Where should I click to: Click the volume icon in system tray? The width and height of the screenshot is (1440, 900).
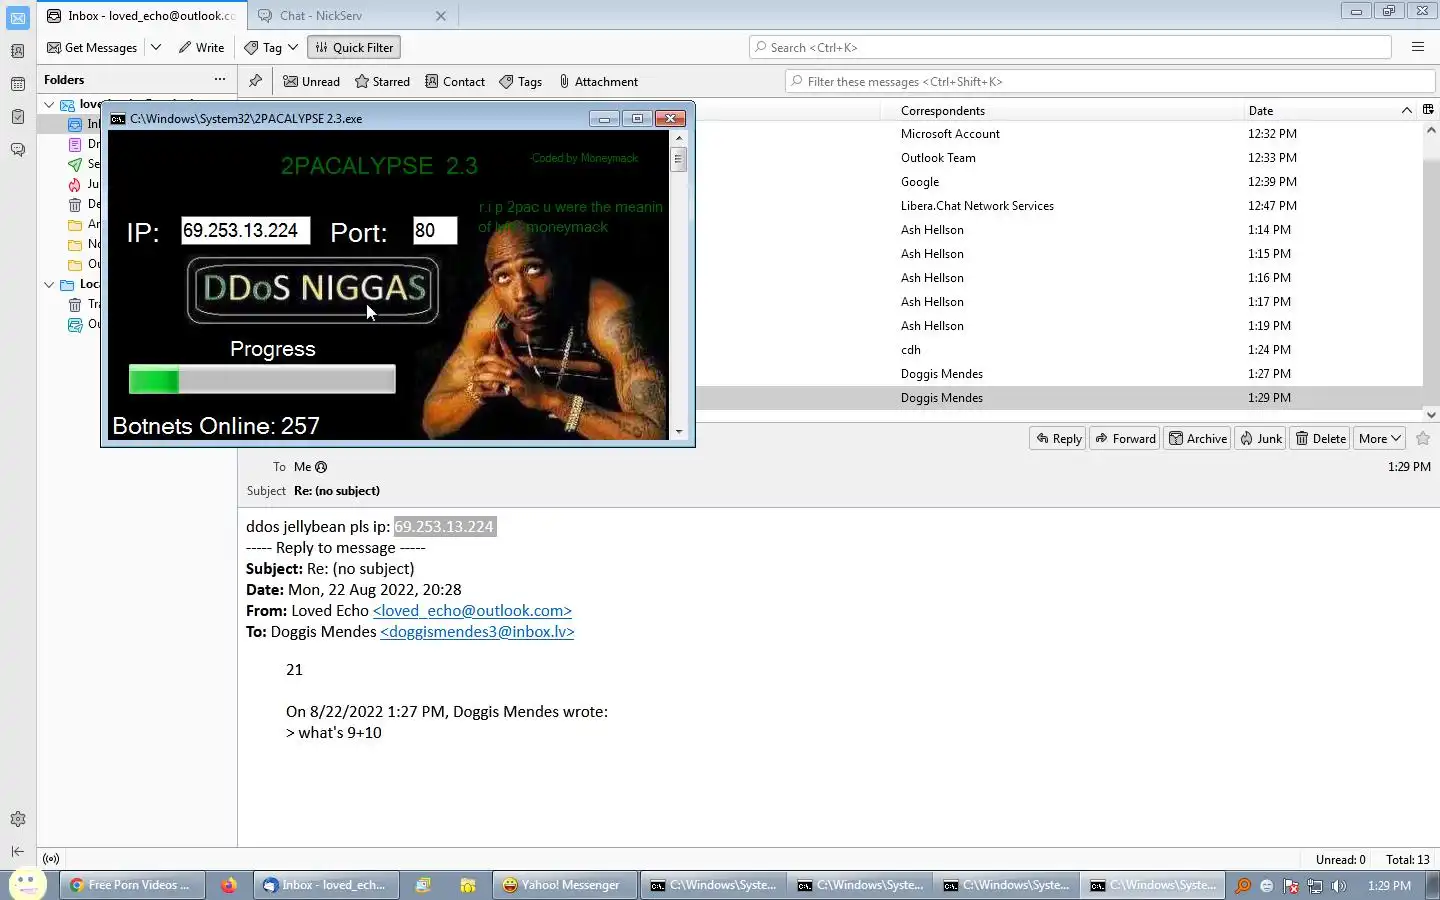click(x=1339, y=886)
